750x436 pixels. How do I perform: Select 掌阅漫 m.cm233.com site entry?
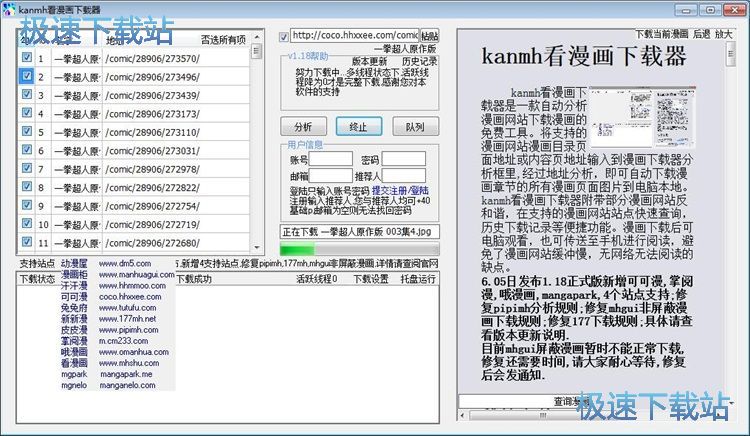tap(105, 341)
